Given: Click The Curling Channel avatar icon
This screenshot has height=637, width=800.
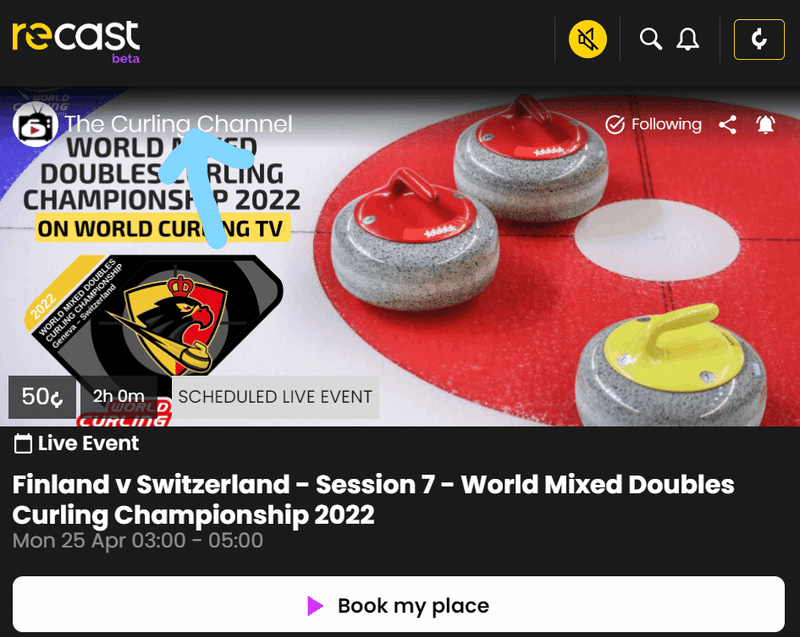Looking at the screenshot, I should [35, 124].
